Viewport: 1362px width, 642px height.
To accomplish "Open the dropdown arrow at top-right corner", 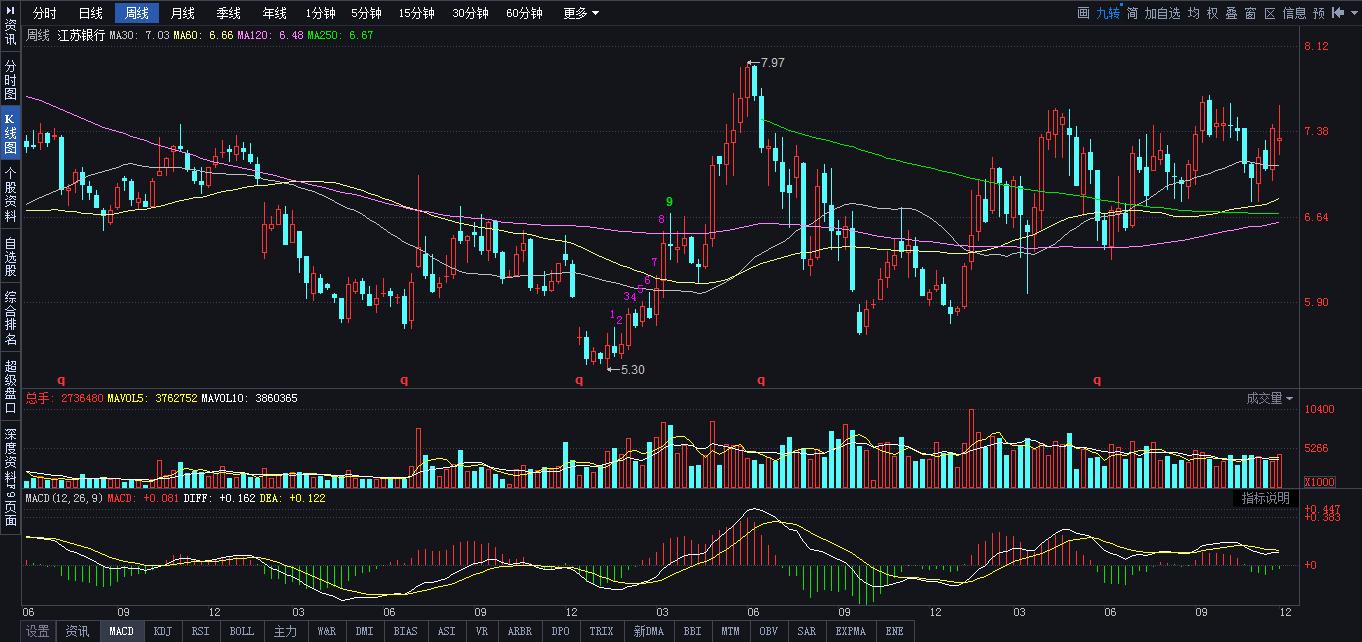I will pos(1353,12).
